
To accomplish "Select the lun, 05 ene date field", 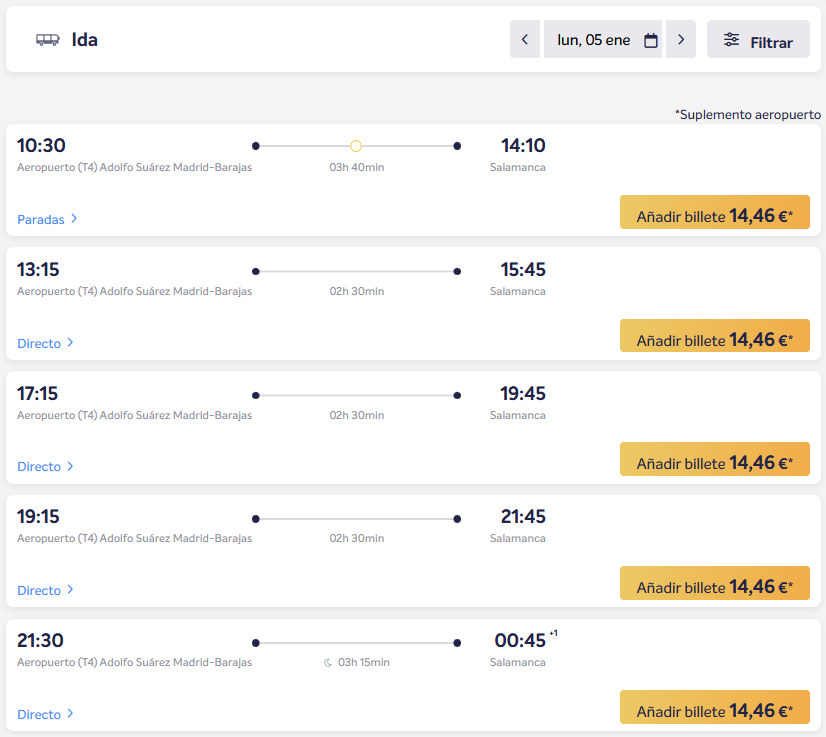I will tap(594, 40).
